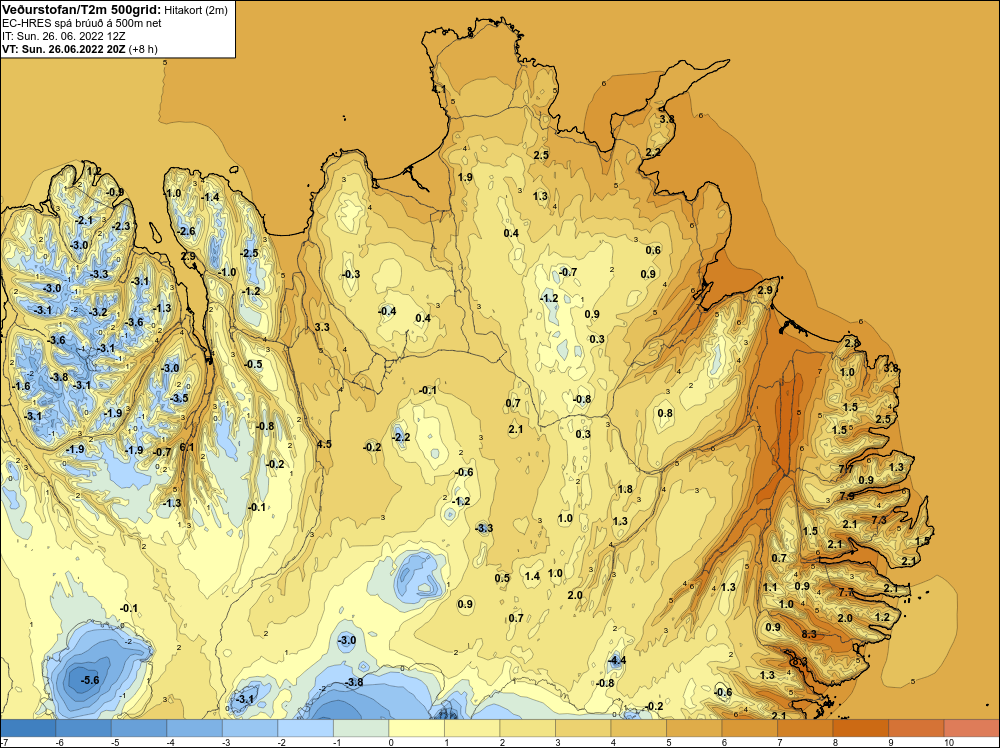Click the '-1.6' temperature value
Viewport: 1000px width, 748px height.
tap(21, 386)
